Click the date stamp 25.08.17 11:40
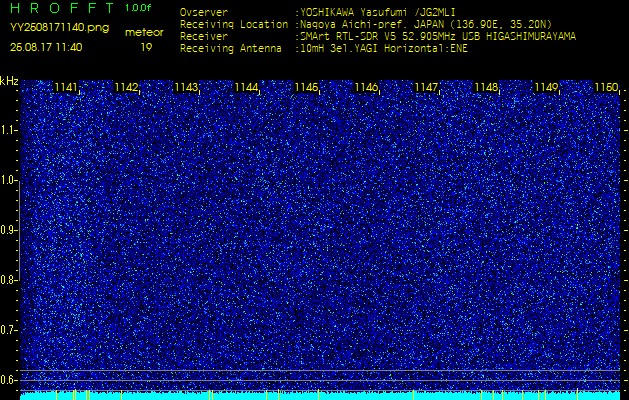This screenshot has width=629, height=400. click(x=46, y=47)
